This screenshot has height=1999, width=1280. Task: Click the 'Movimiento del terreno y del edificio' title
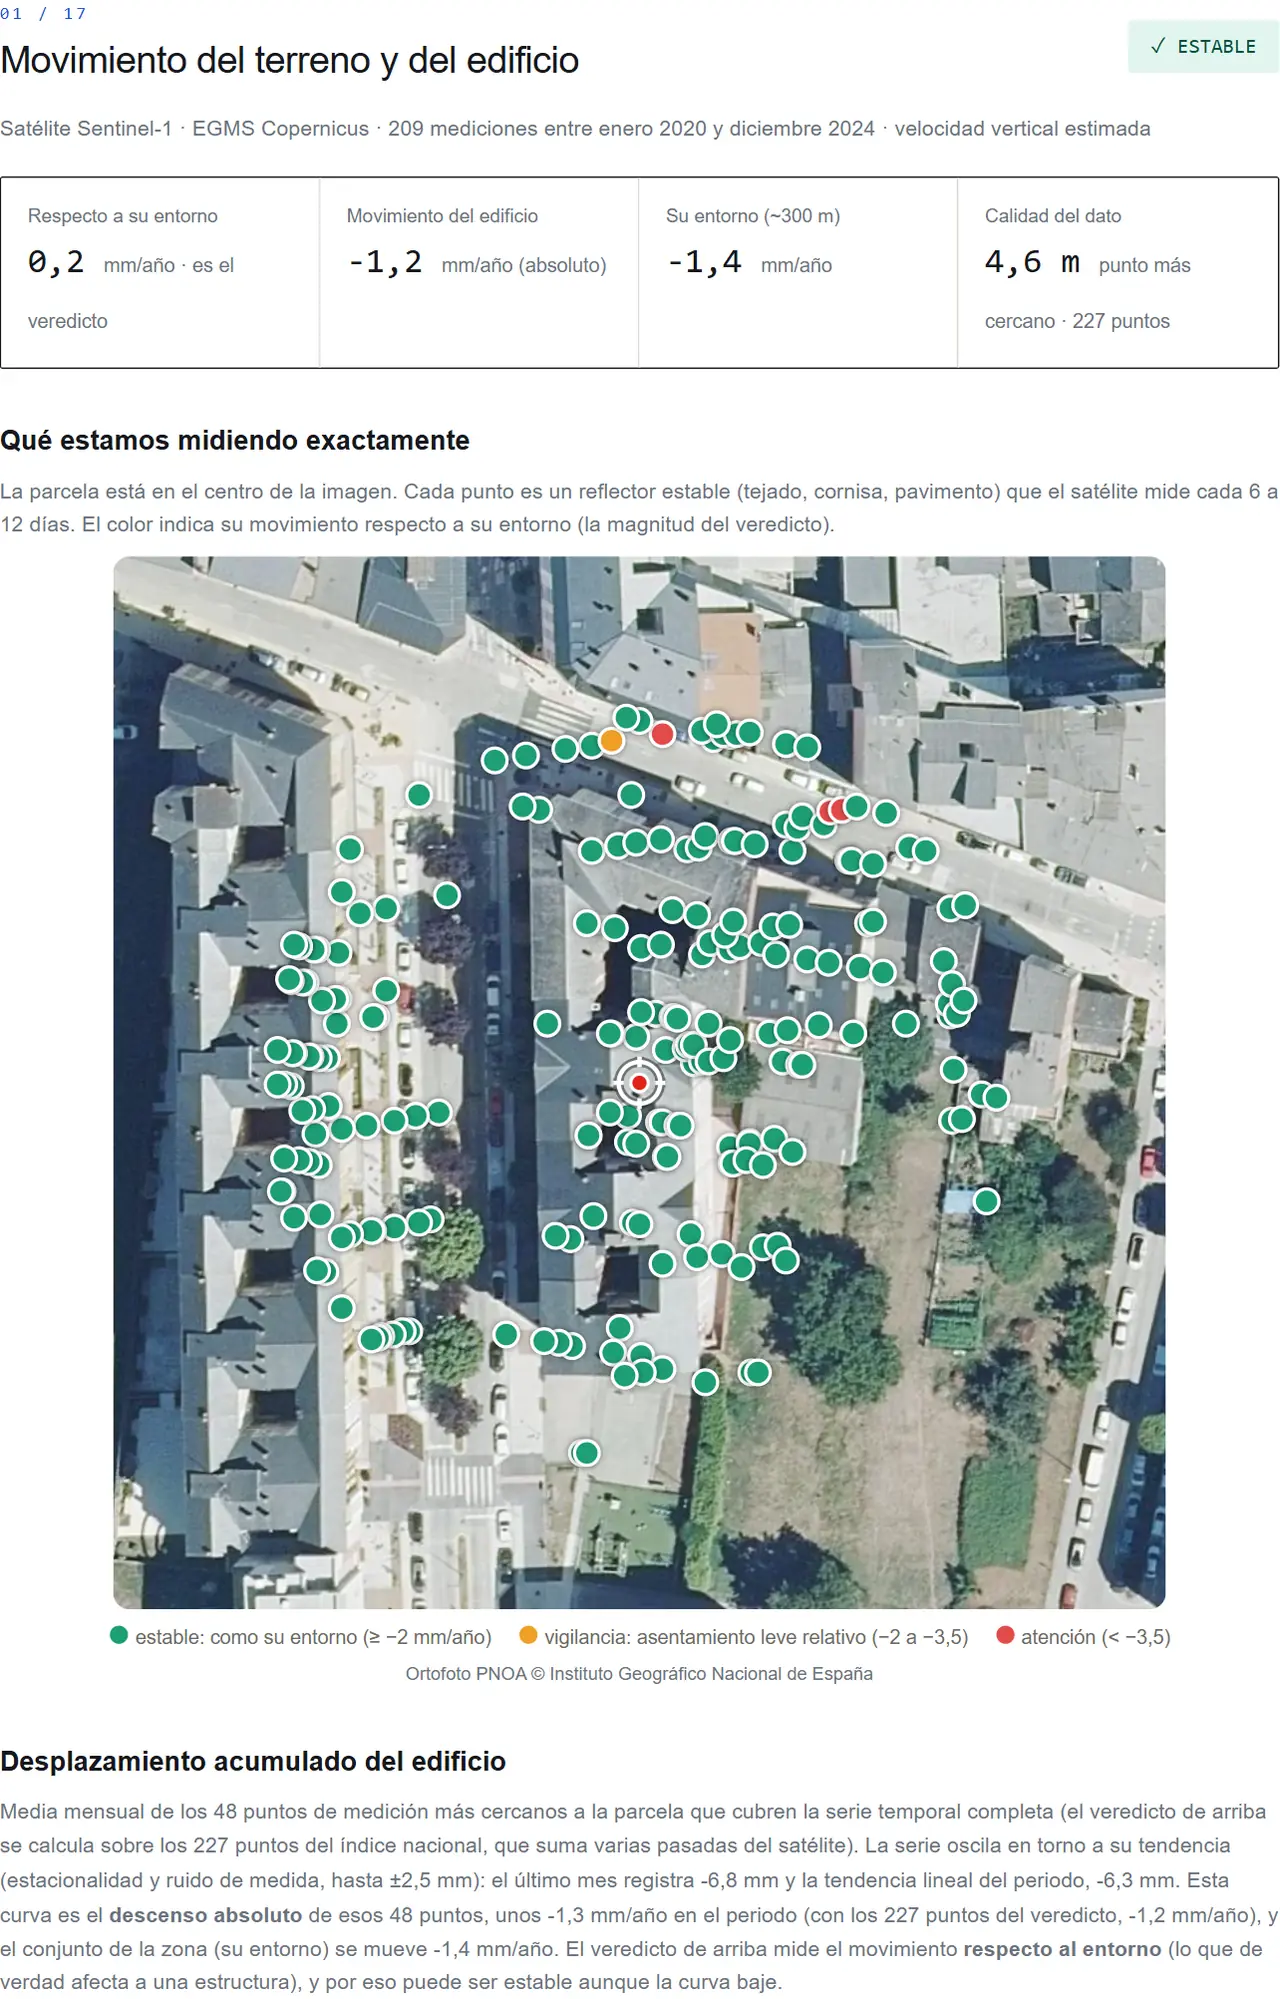[x=290, y=60]
